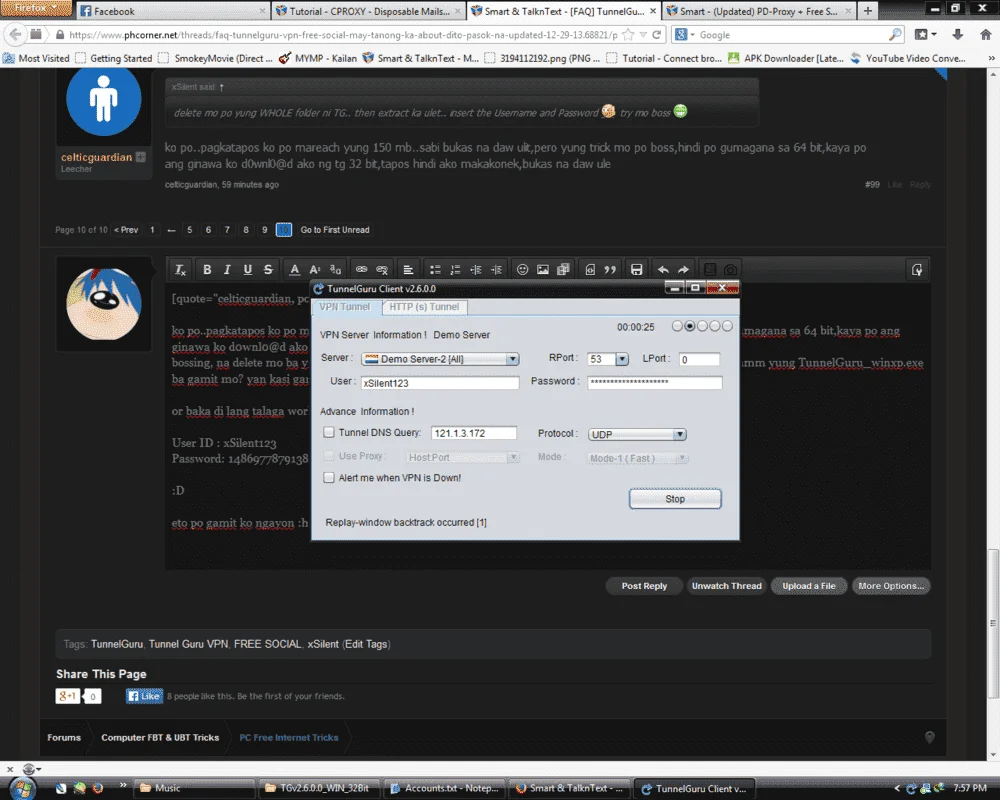This screenshot has width=1000, height=800.
Task: Click the redo arrow in editor
Action: 684,270
